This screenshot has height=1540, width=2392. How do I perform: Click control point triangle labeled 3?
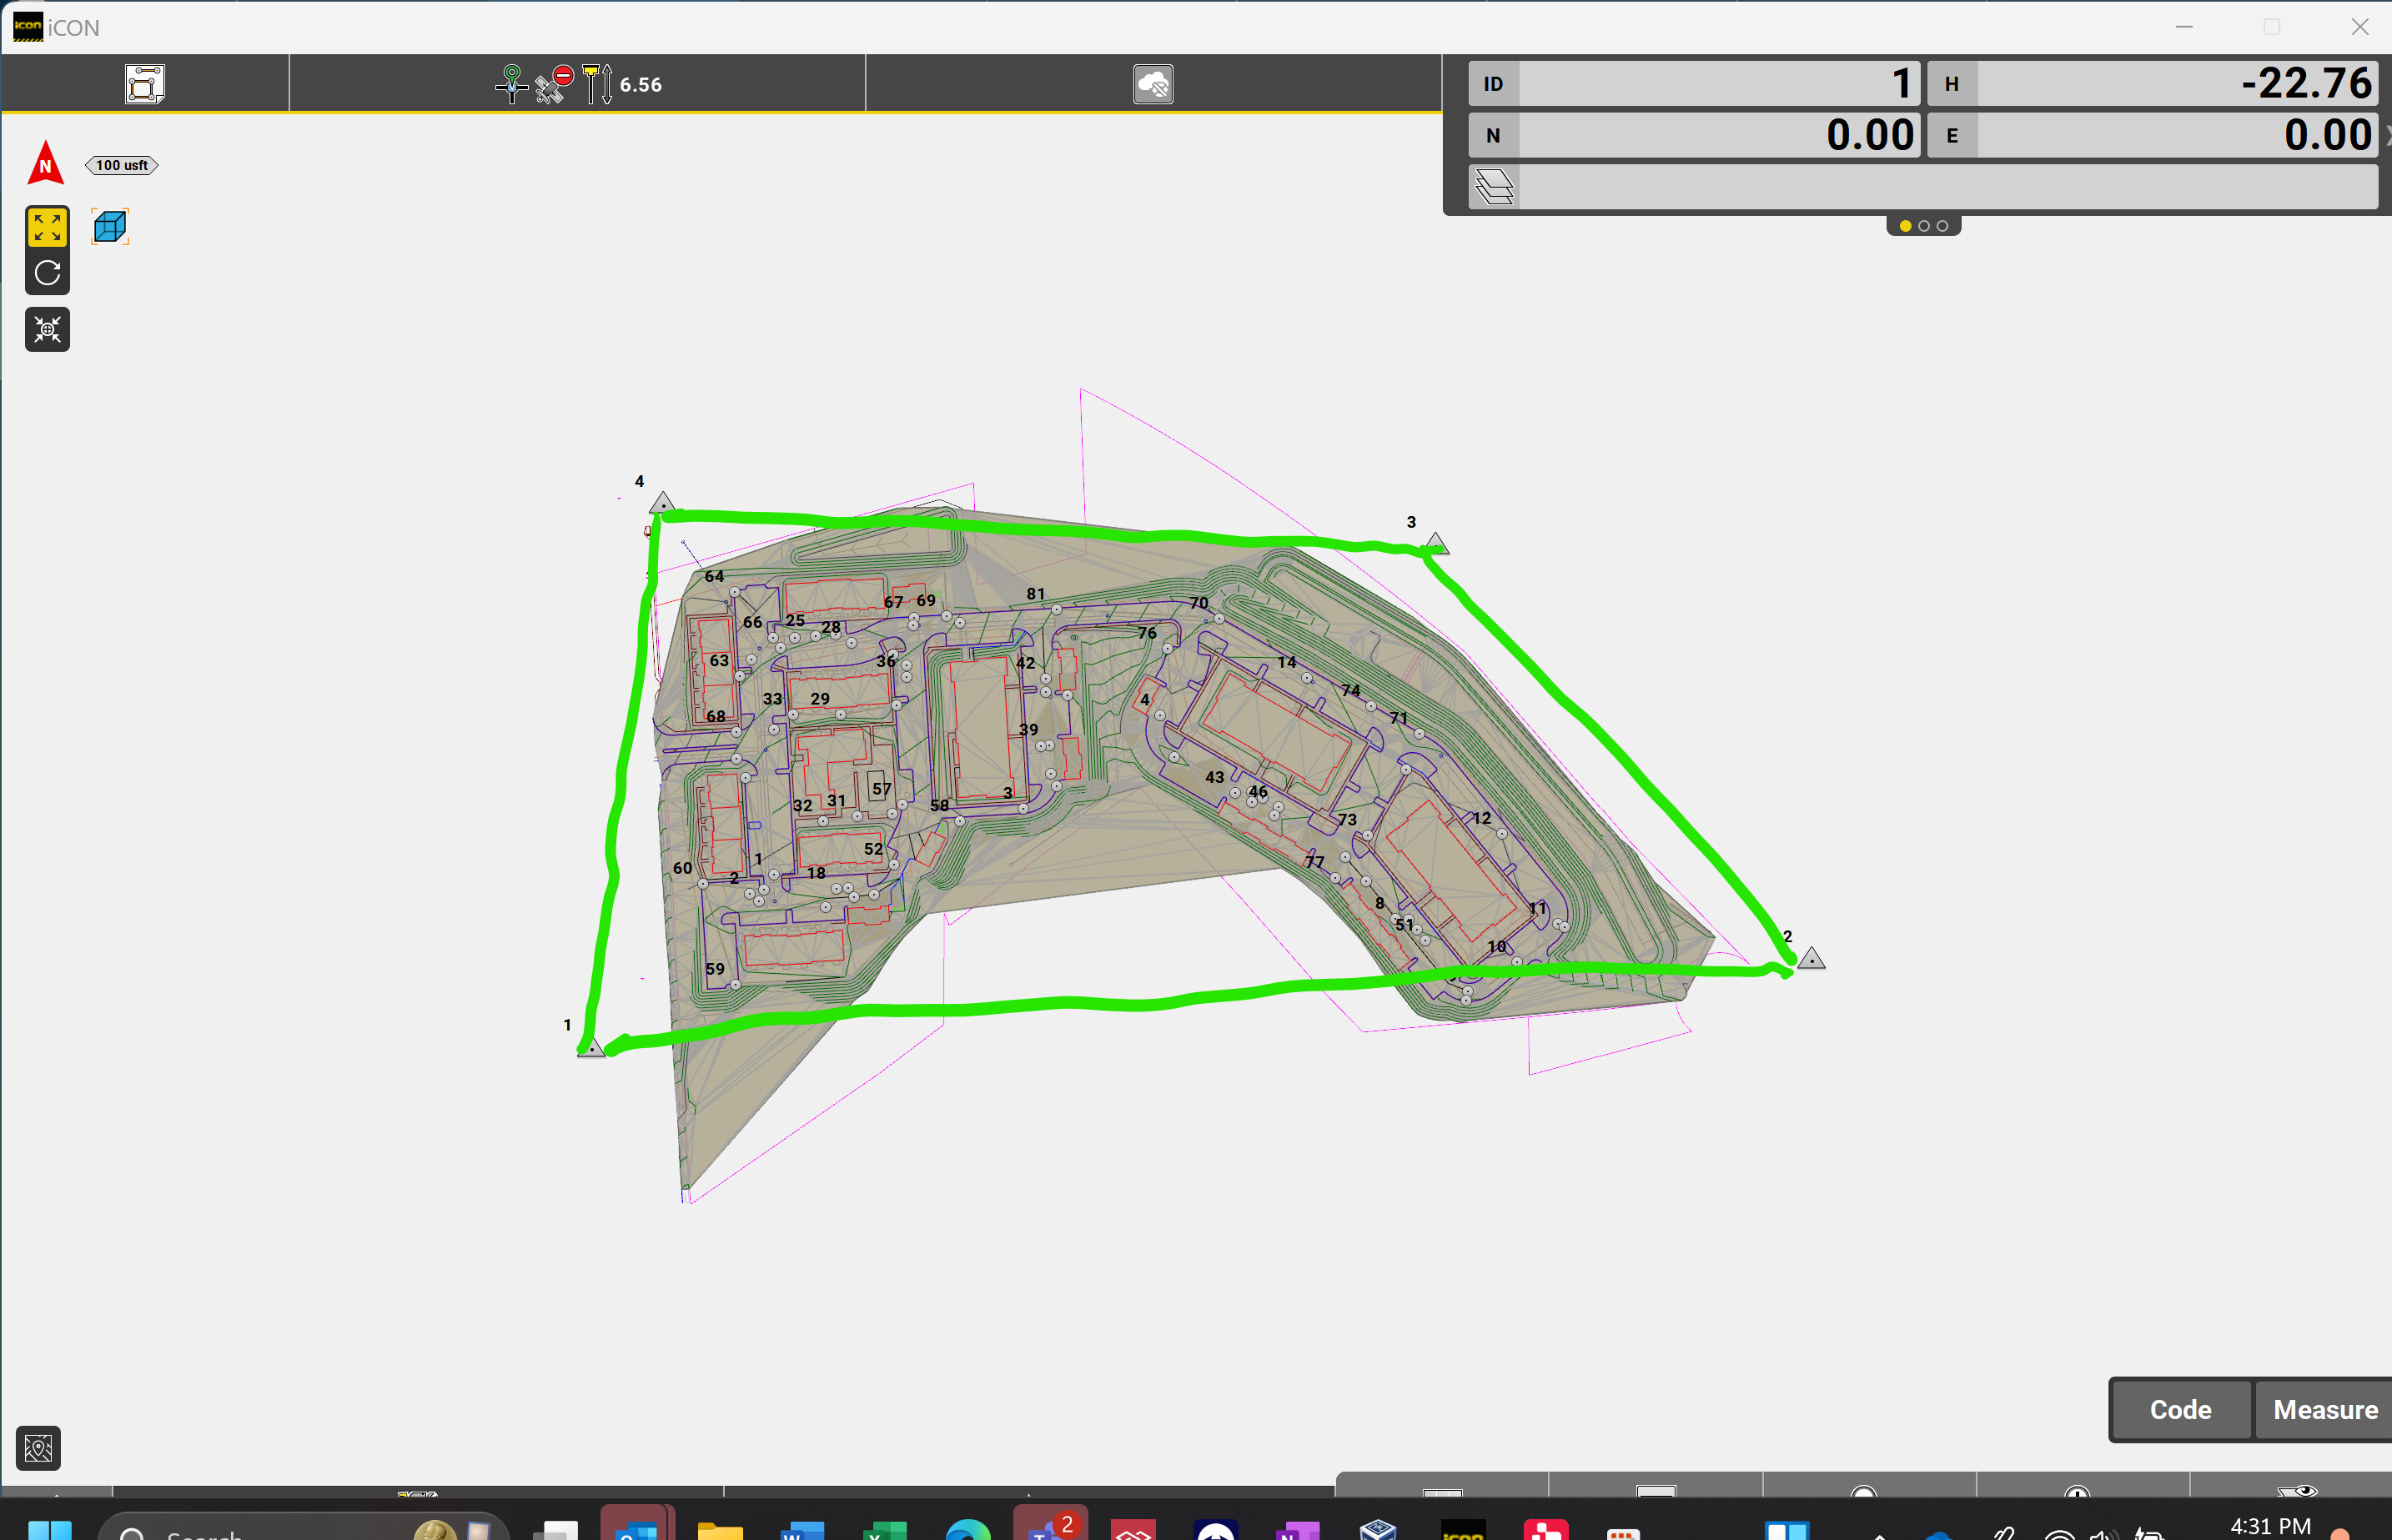[1436, 543]
